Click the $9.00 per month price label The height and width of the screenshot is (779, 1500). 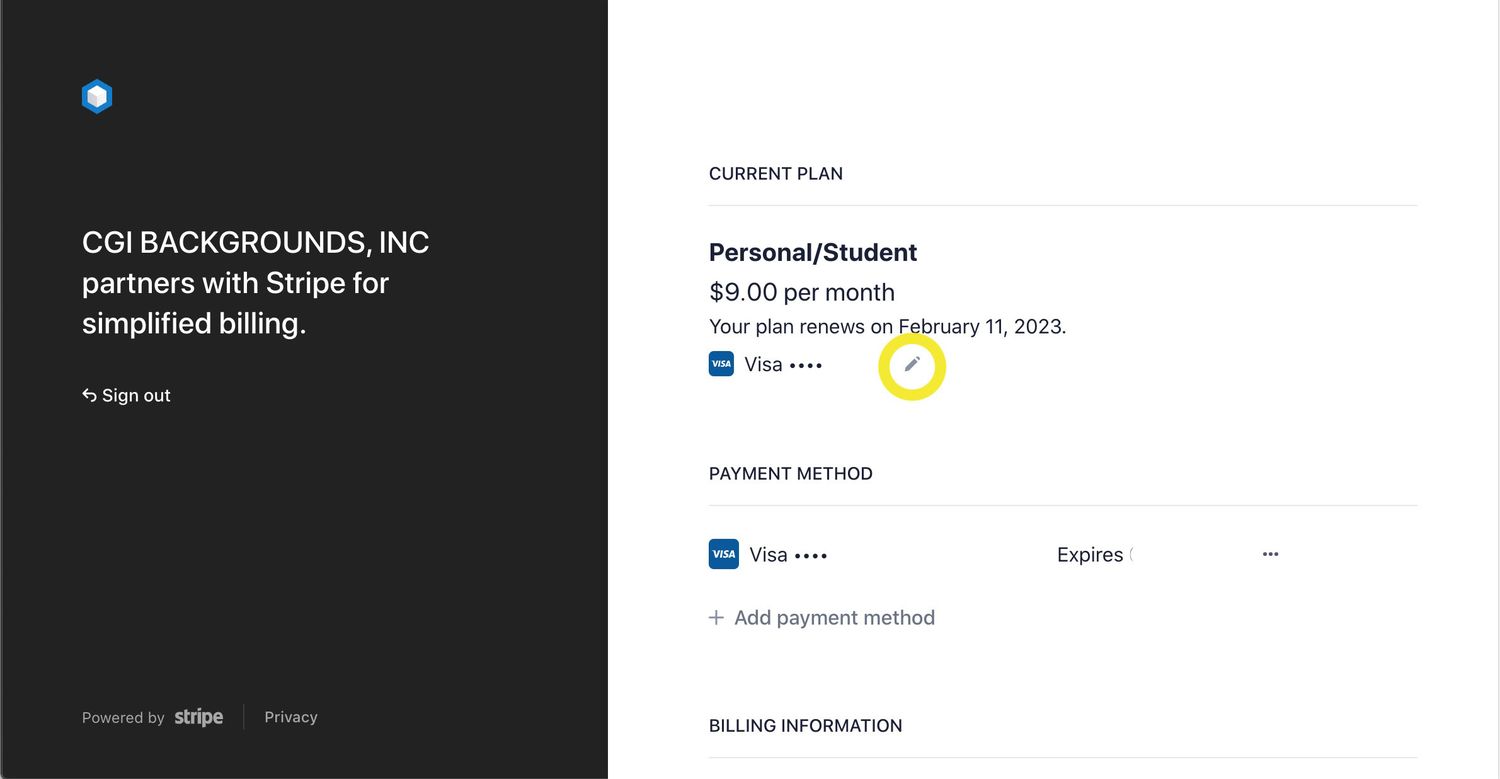tap(801, 292)
